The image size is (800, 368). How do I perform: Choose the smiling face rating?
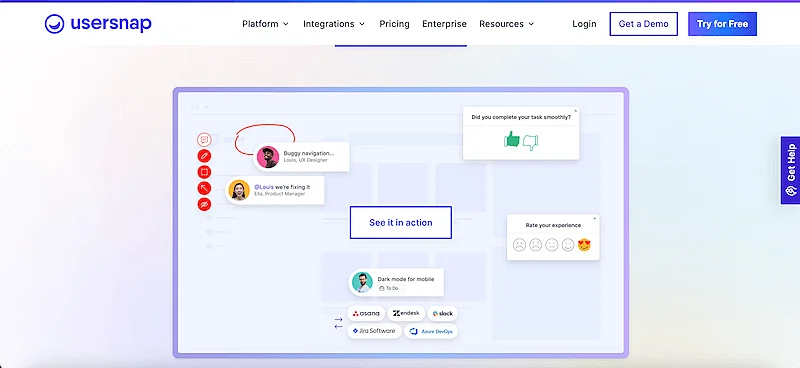coord(568,245)
